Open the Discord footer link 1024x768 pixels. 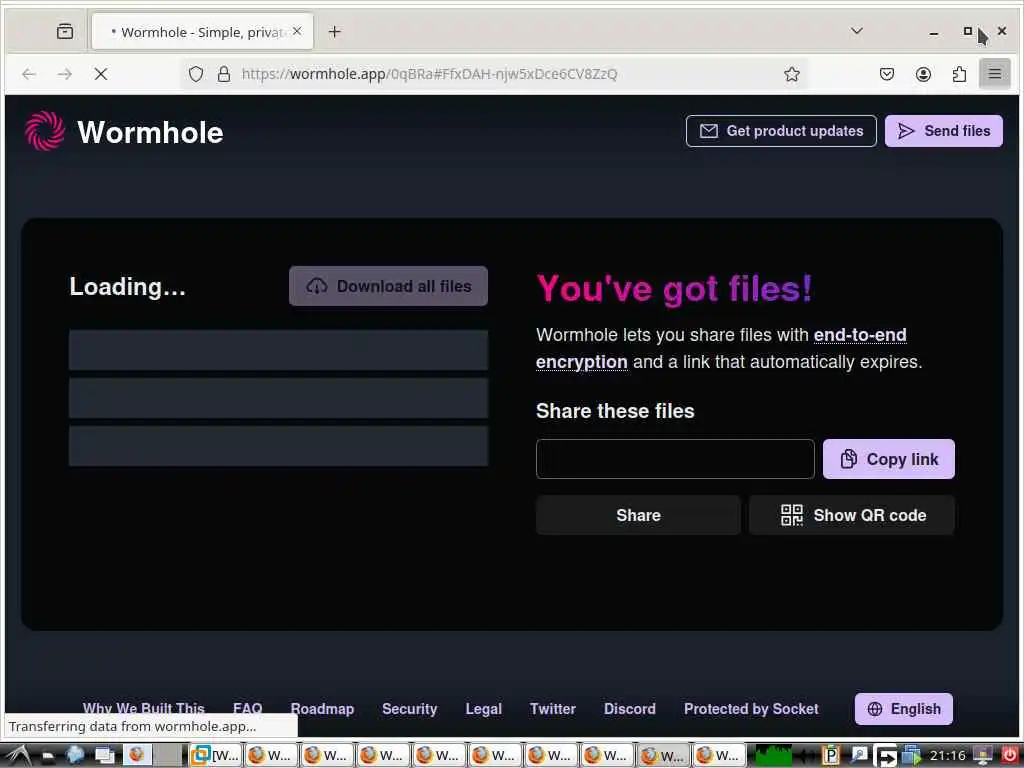click(630, 709)
